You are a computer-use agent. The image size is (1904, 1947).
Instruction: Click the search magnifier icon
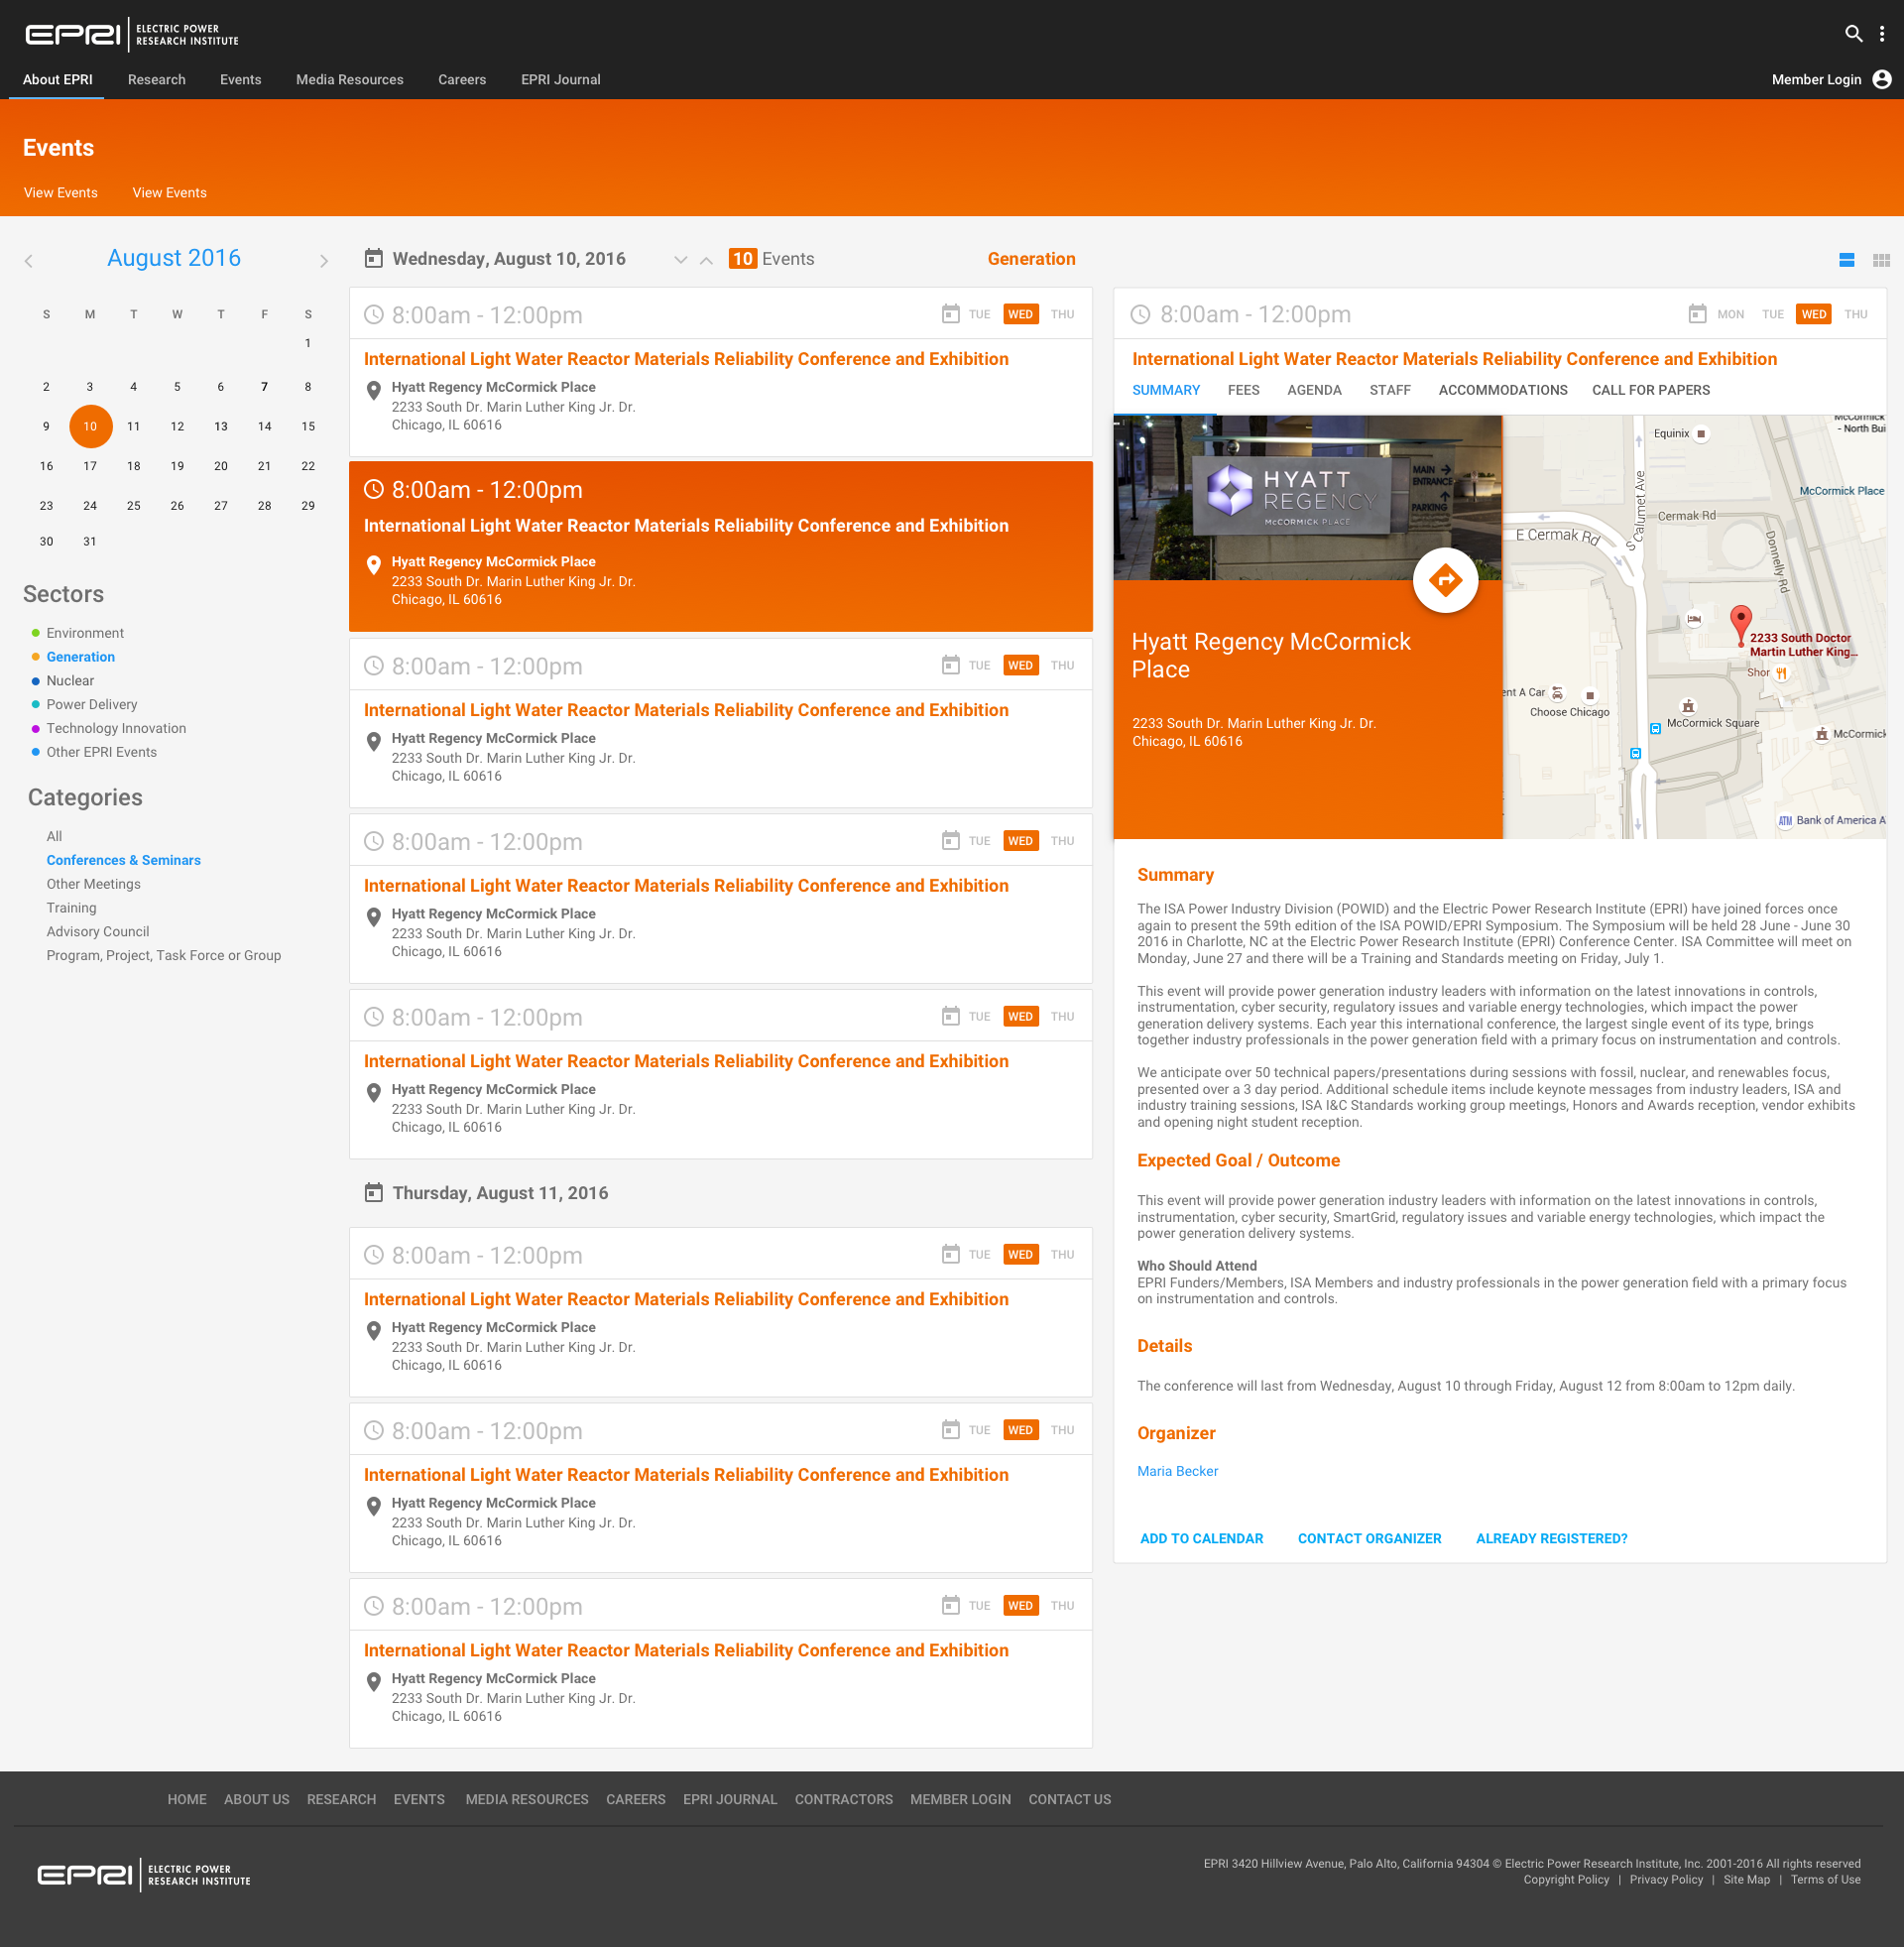1853,33
